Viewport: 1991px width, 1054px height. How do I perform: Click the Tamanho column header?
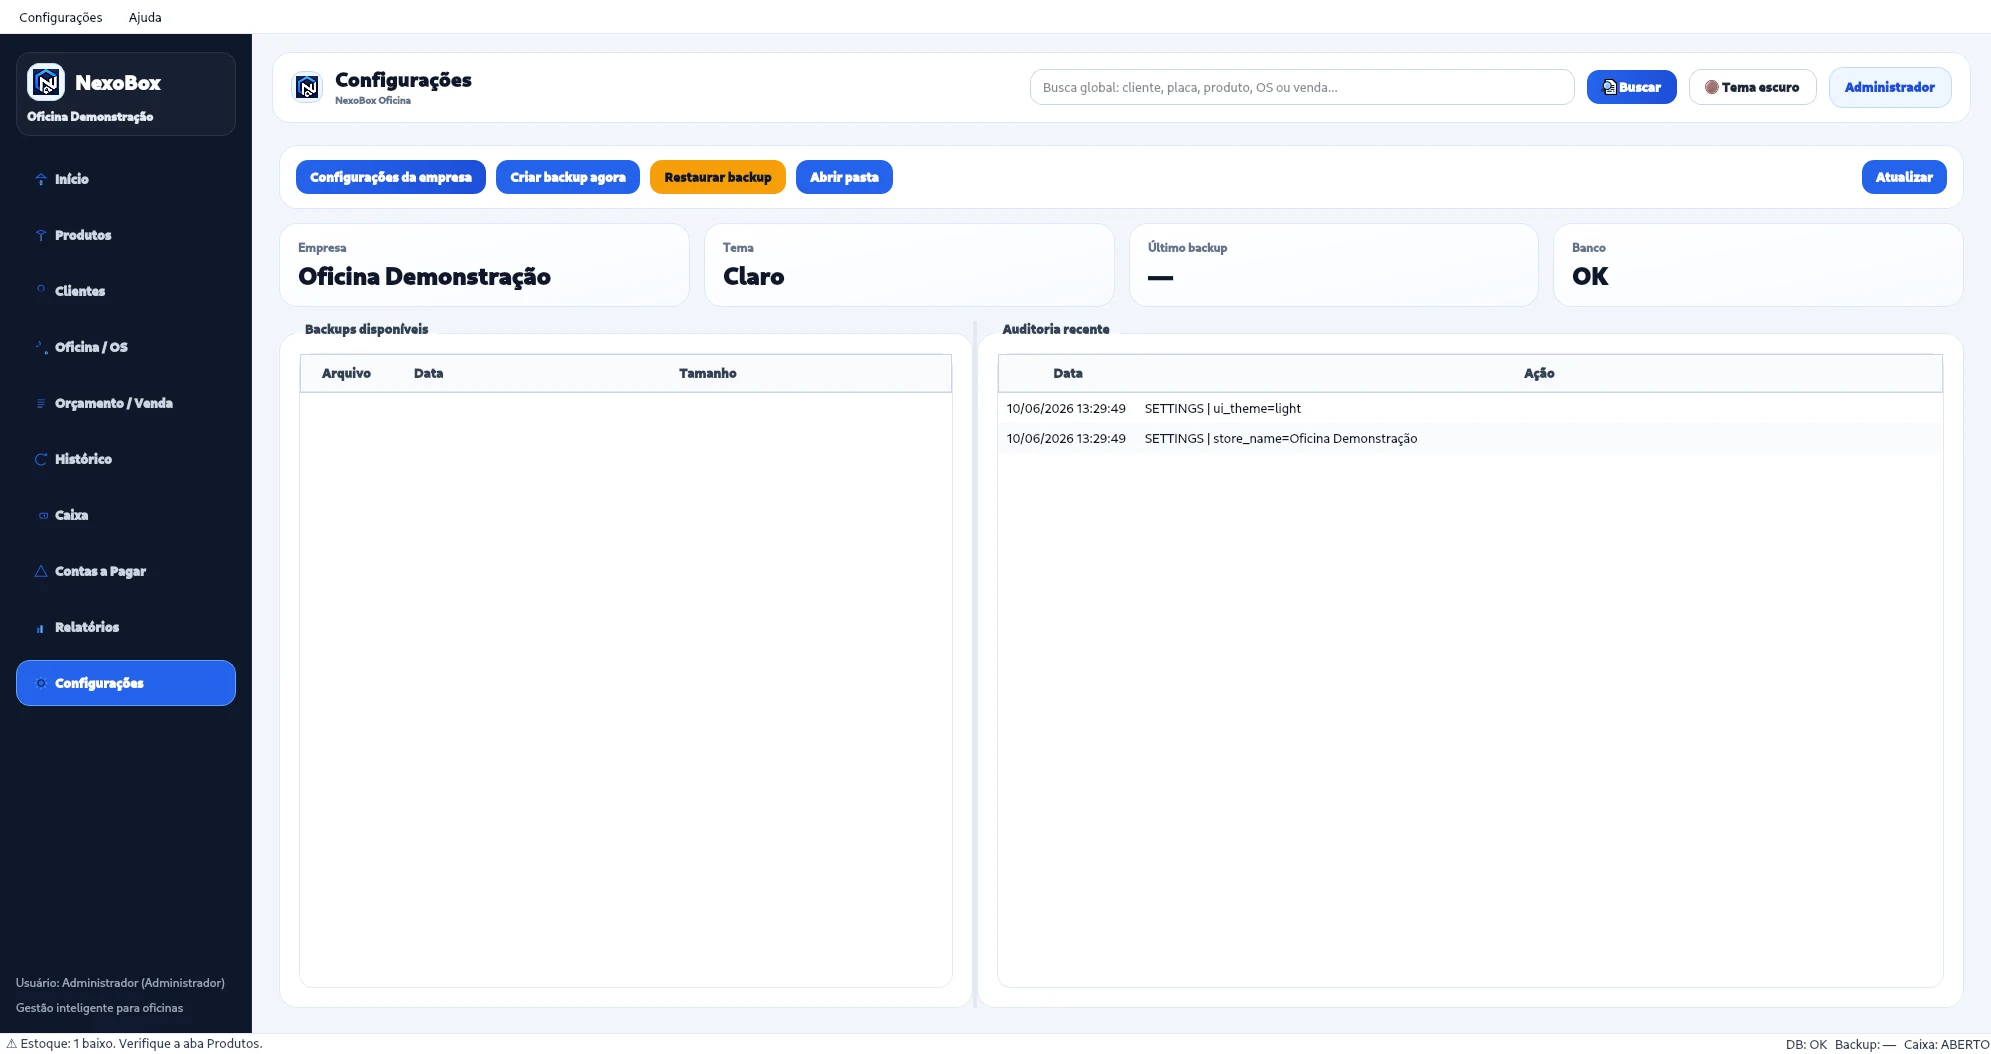[708, 373]
